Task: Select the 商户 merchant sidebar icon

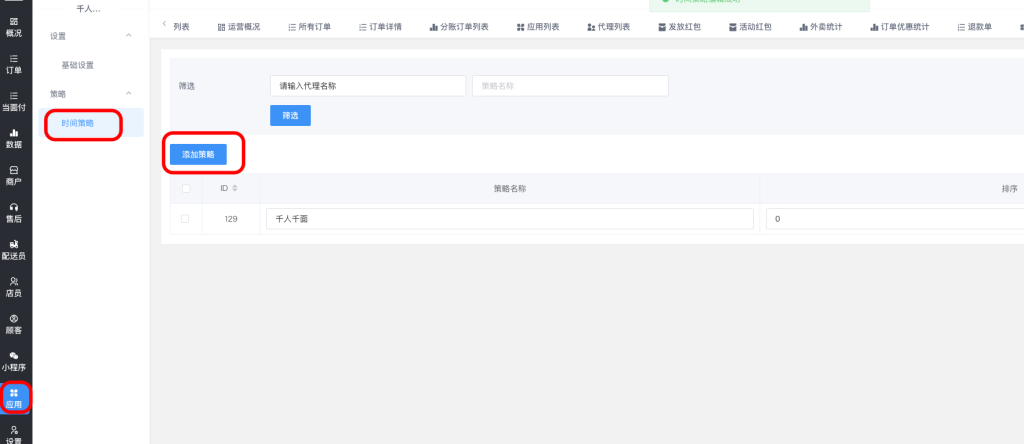Action: point(14,175)
